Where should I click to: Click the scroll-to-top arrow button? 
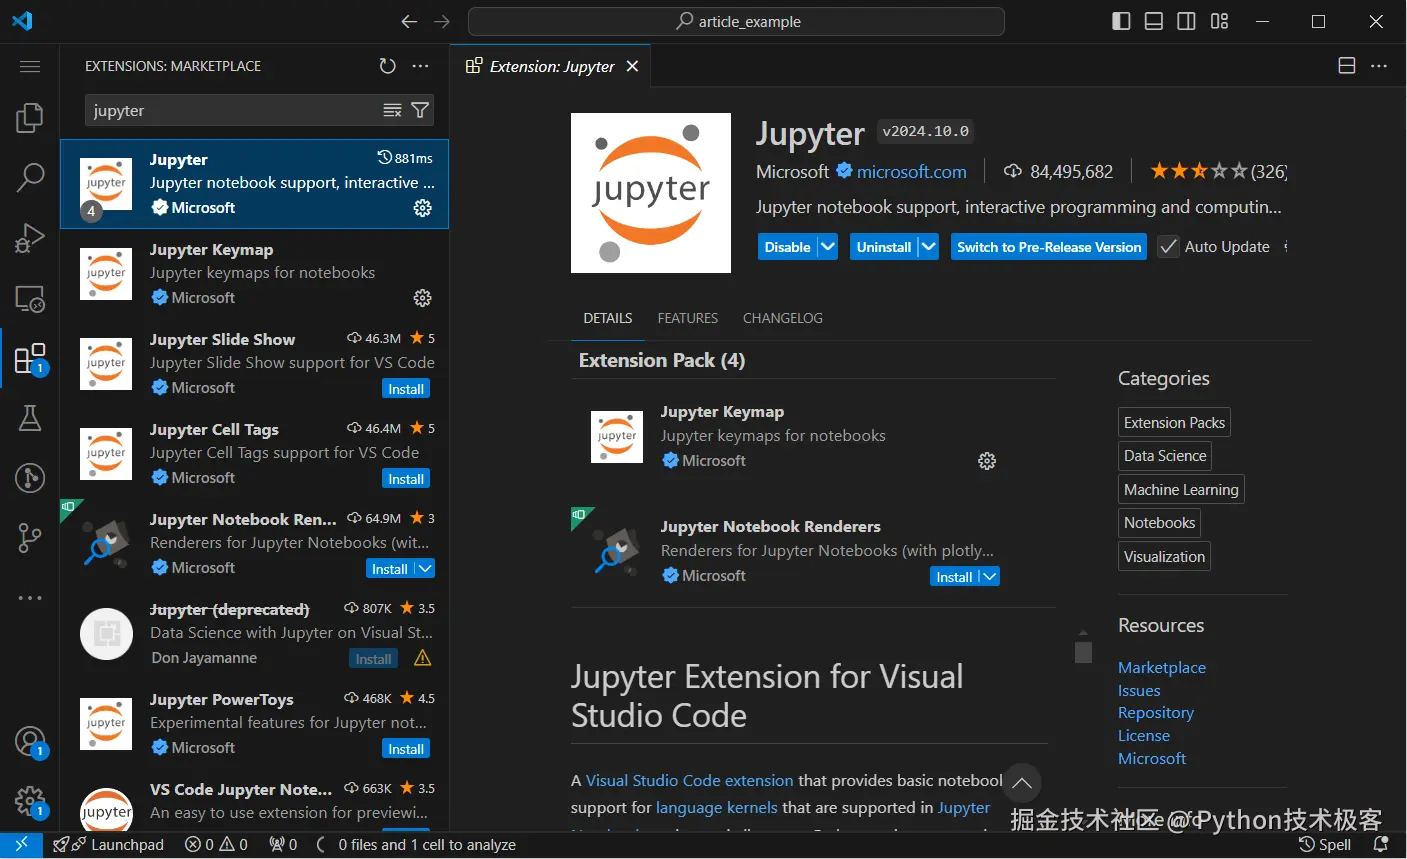(x=1021, y=783)
